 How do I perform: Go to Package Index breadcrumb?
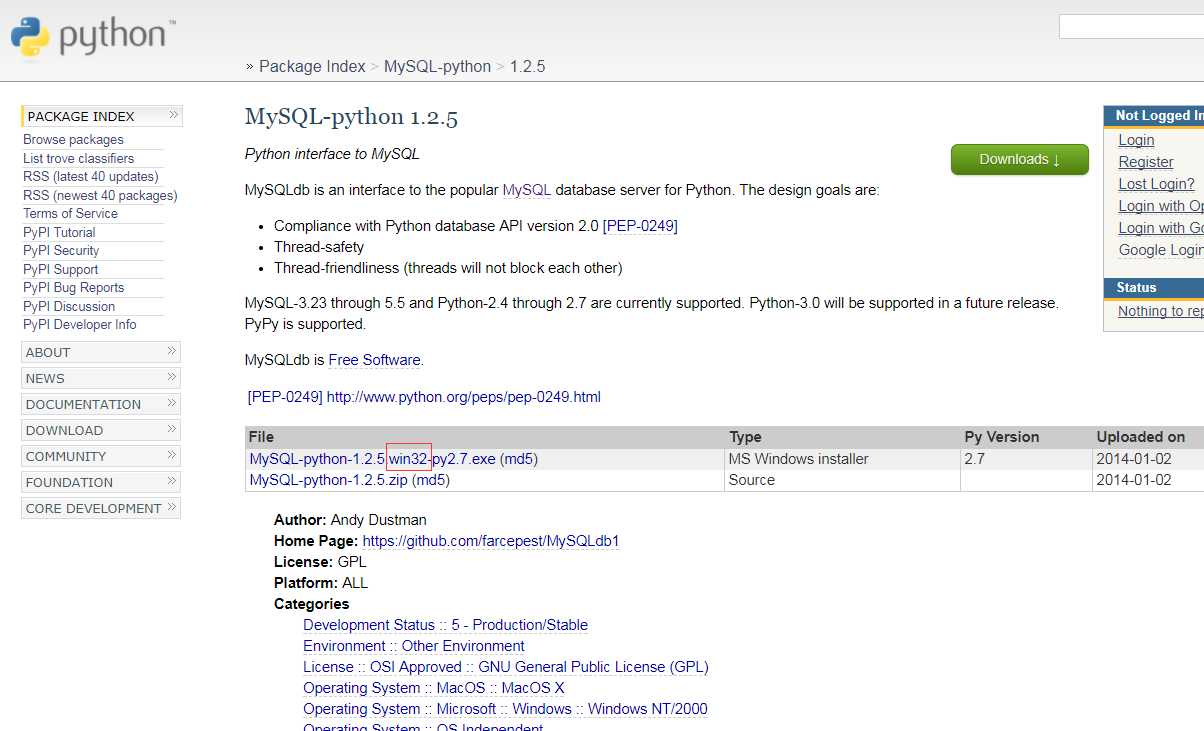click(x=312, y=67)
